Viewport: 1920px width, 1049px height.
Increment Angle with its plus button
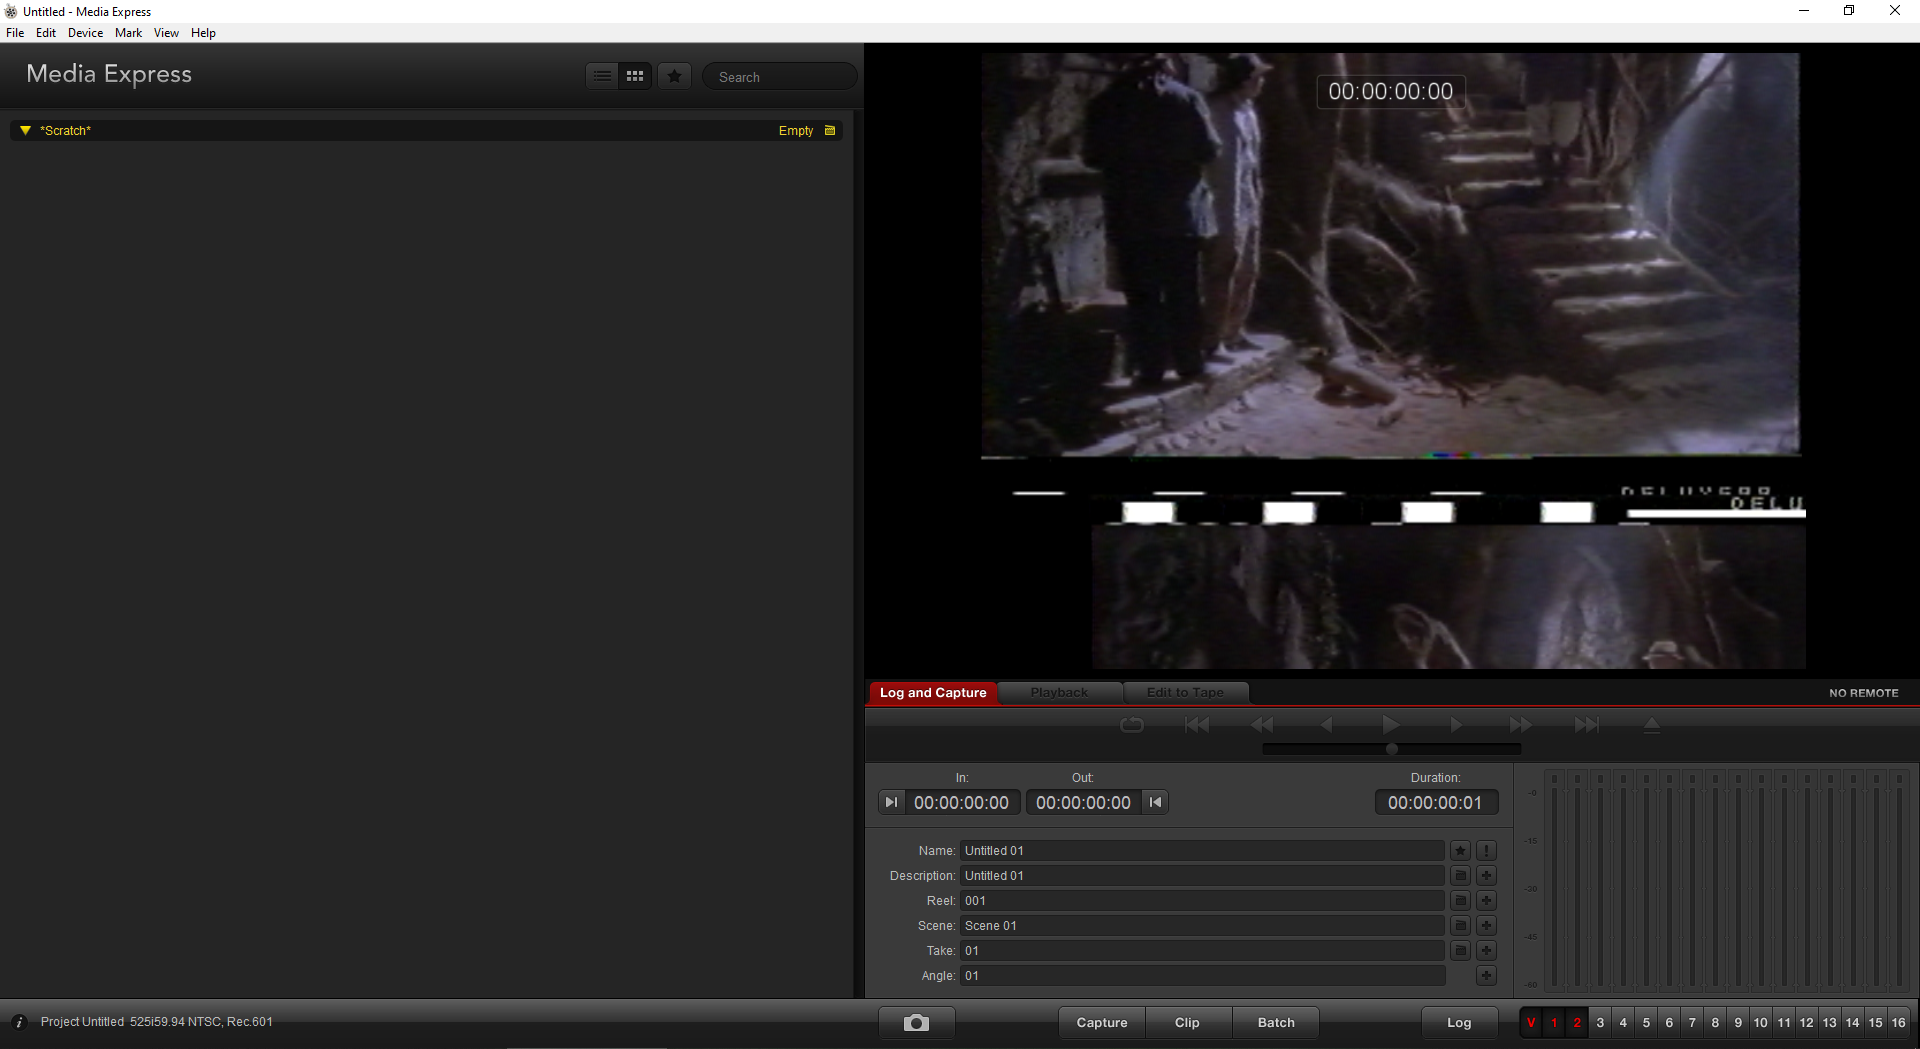[x=1487, y=976]
